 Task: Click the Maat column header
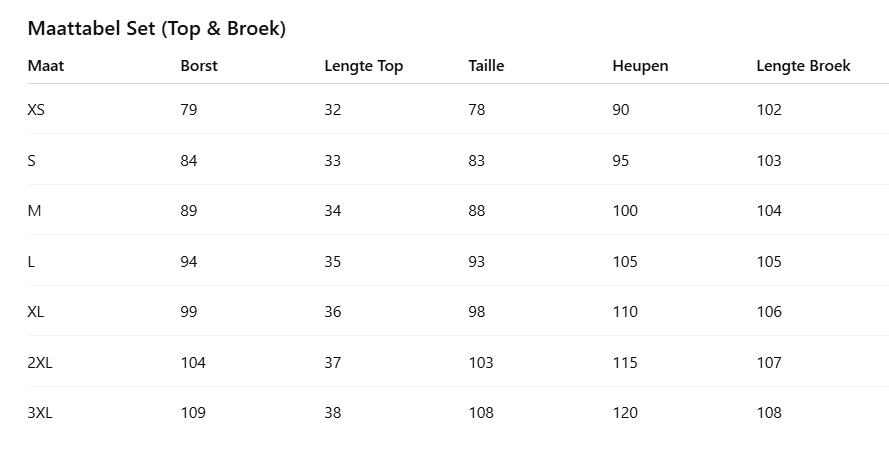pyautogui.click(x=46, y=66)
